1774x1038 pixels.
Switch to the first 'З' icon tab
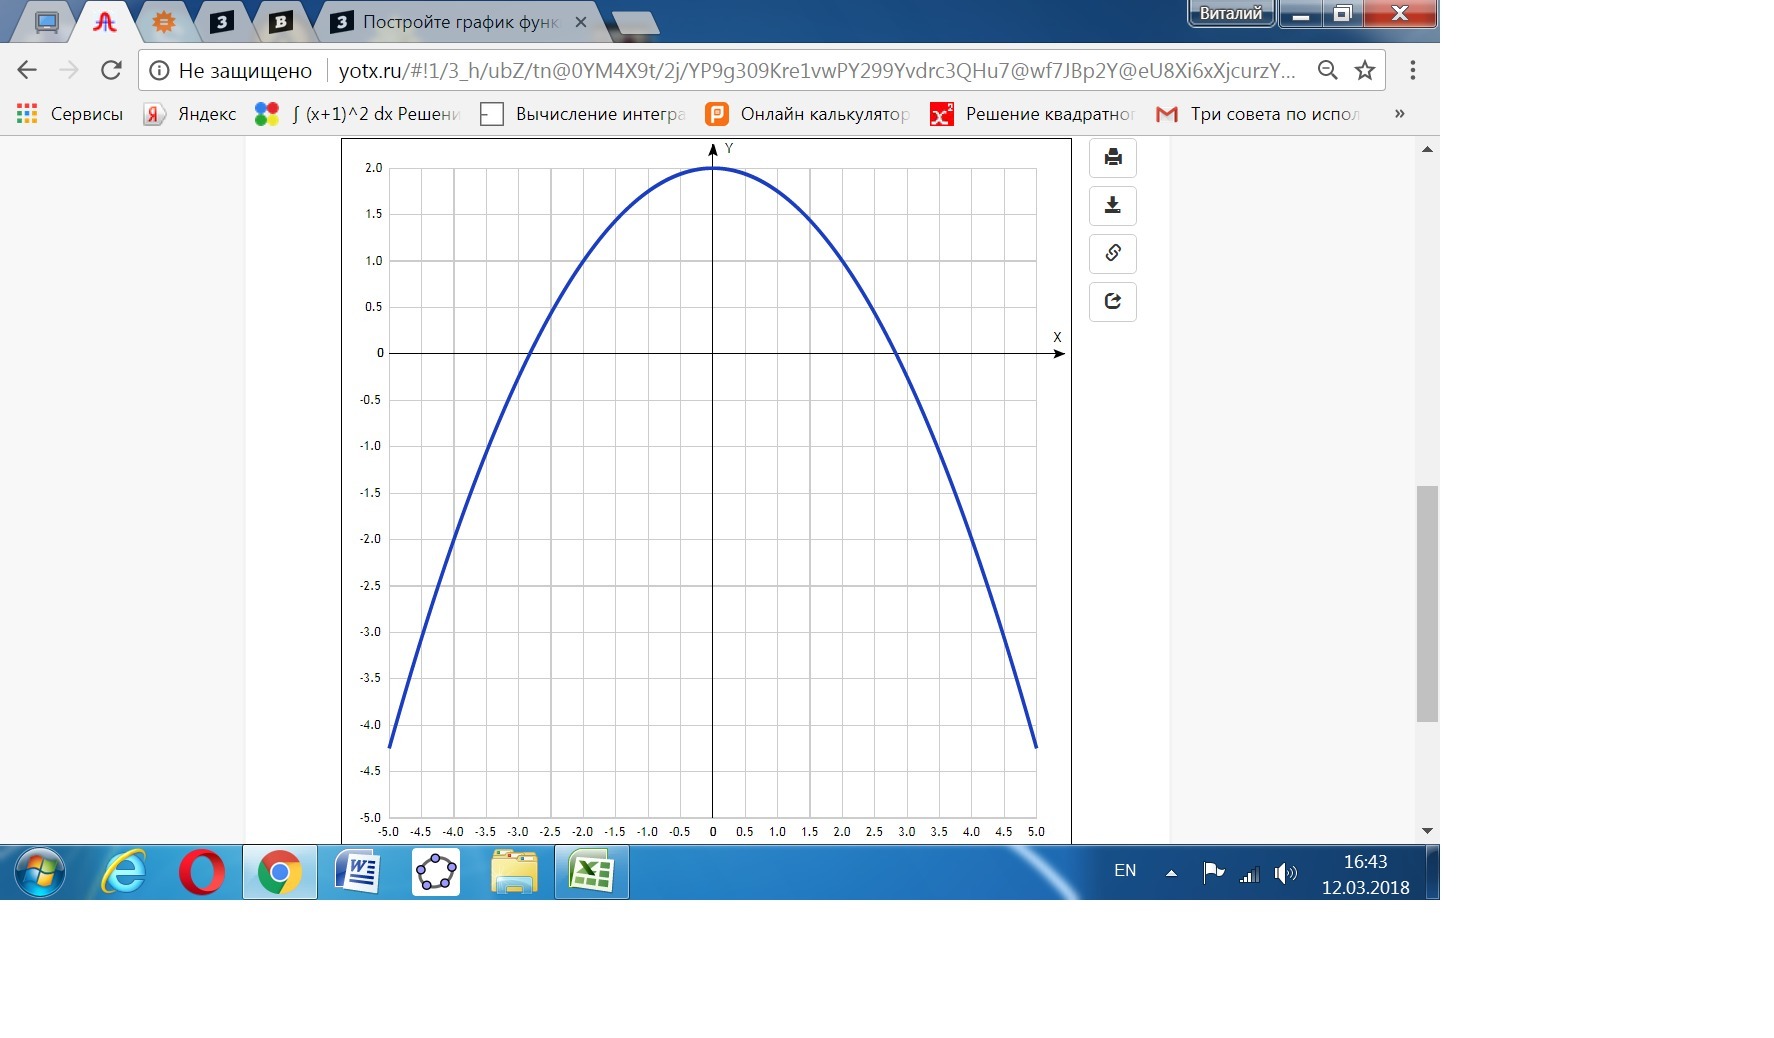point(222,22)
